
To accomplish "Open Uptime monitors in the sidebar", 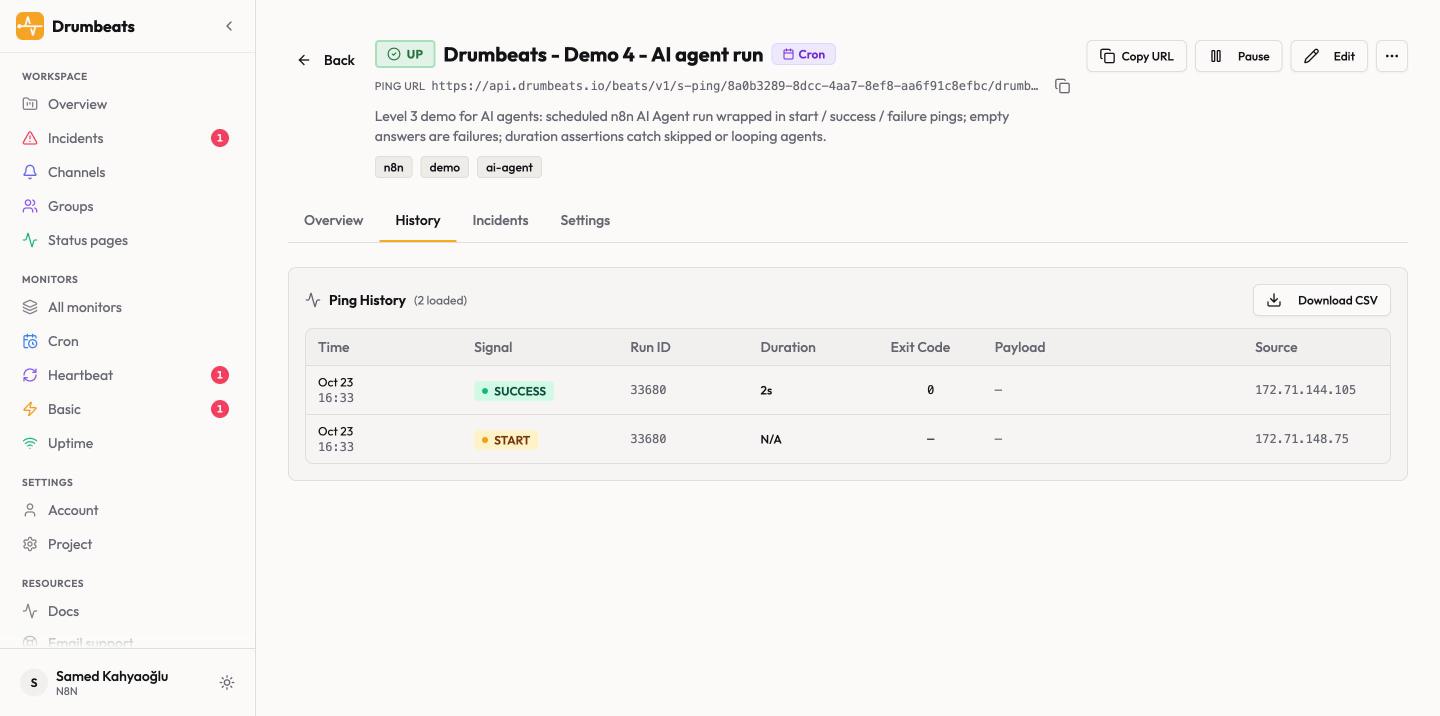I will point(127,443).
